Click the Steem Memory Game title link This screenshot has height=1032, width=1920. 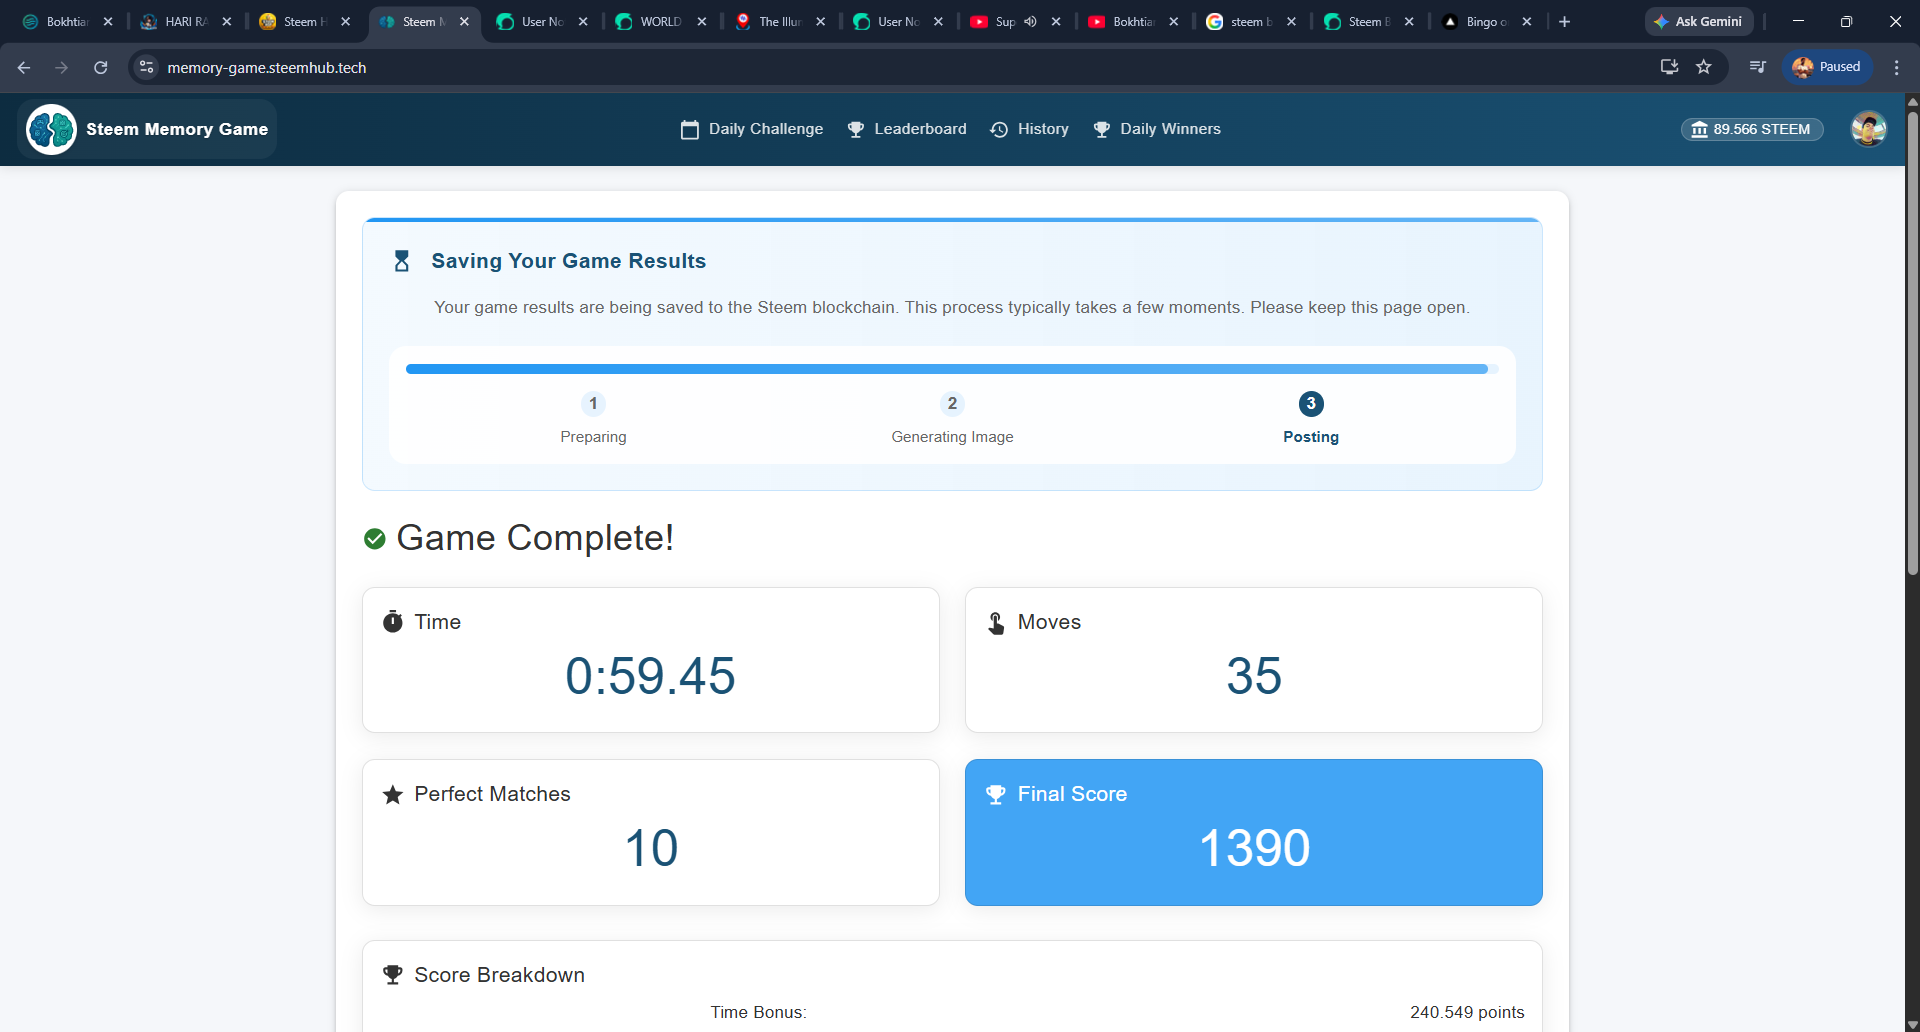click(x=177, y=129)
